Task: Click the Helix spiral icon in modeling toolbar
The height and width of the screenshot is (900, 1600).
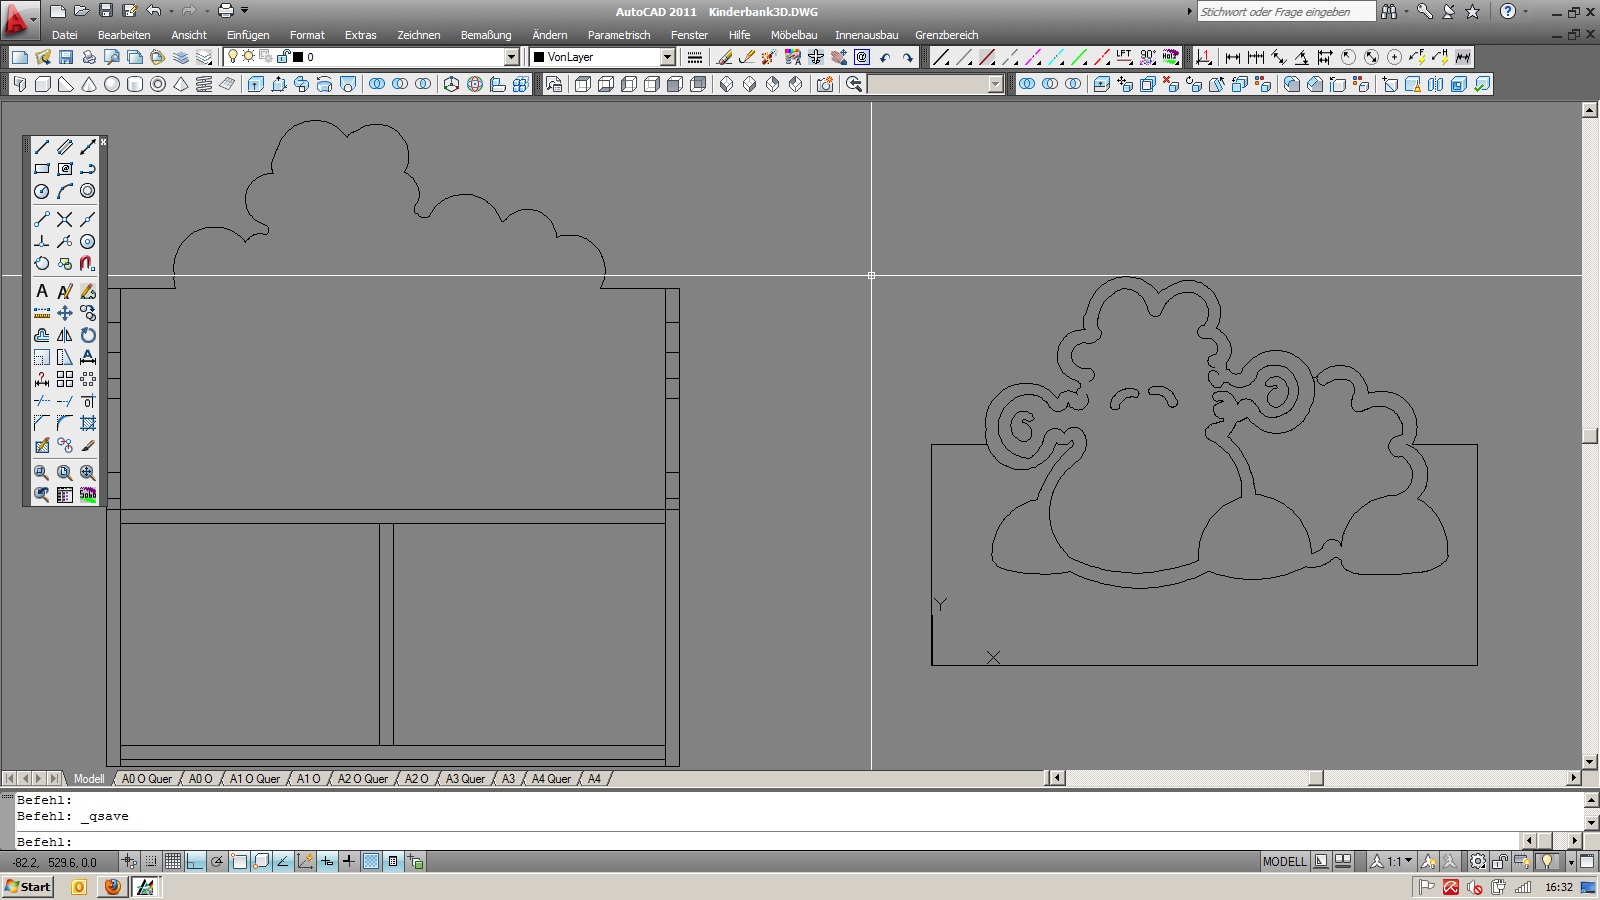Action: pyautogui.click(x=204, y=85)
